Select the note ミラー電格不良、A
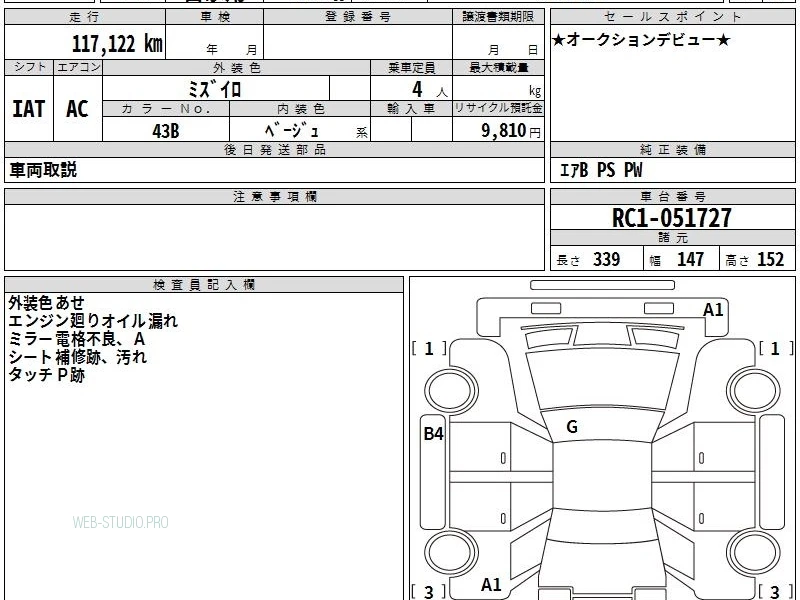 pyautogui.click(x=77, y=339)
